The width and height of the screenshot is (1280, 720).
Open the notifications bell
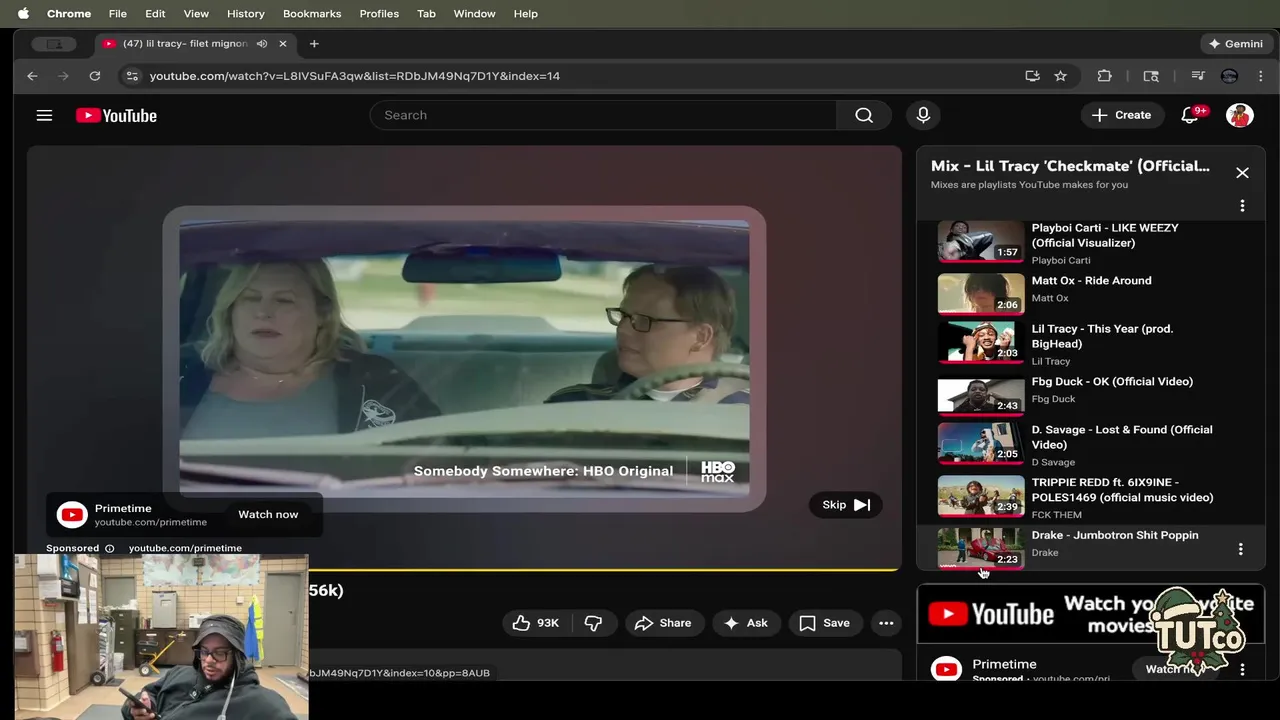click(x=1190, y=115)
